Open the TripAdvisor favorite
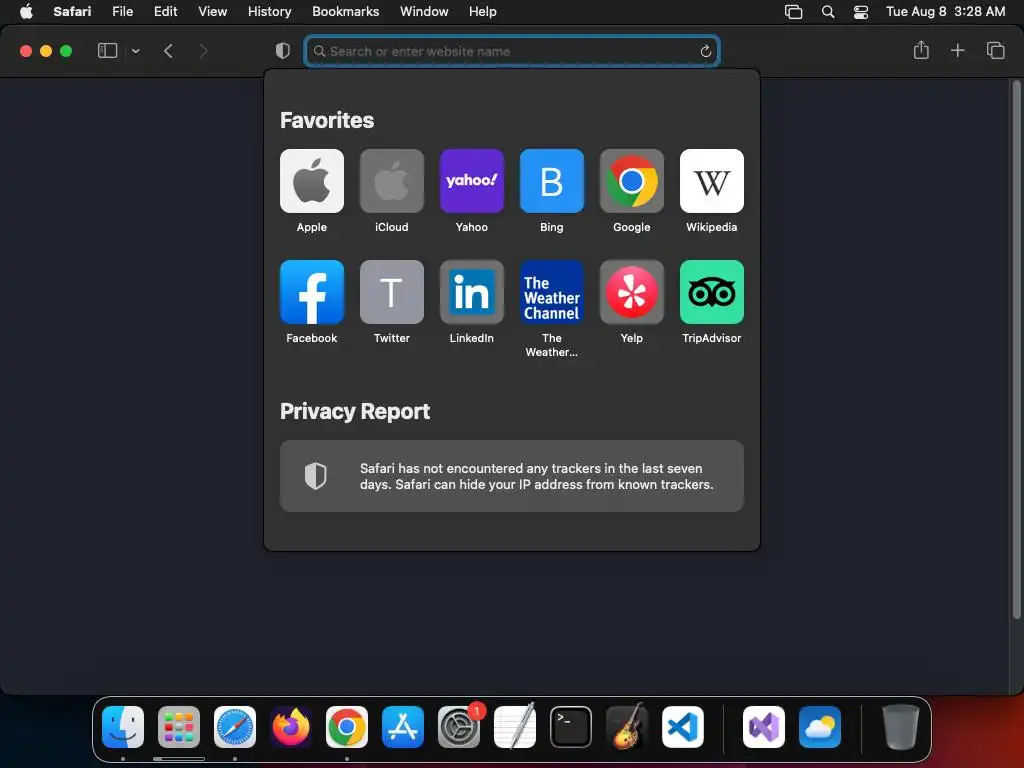 click(712, 292)
